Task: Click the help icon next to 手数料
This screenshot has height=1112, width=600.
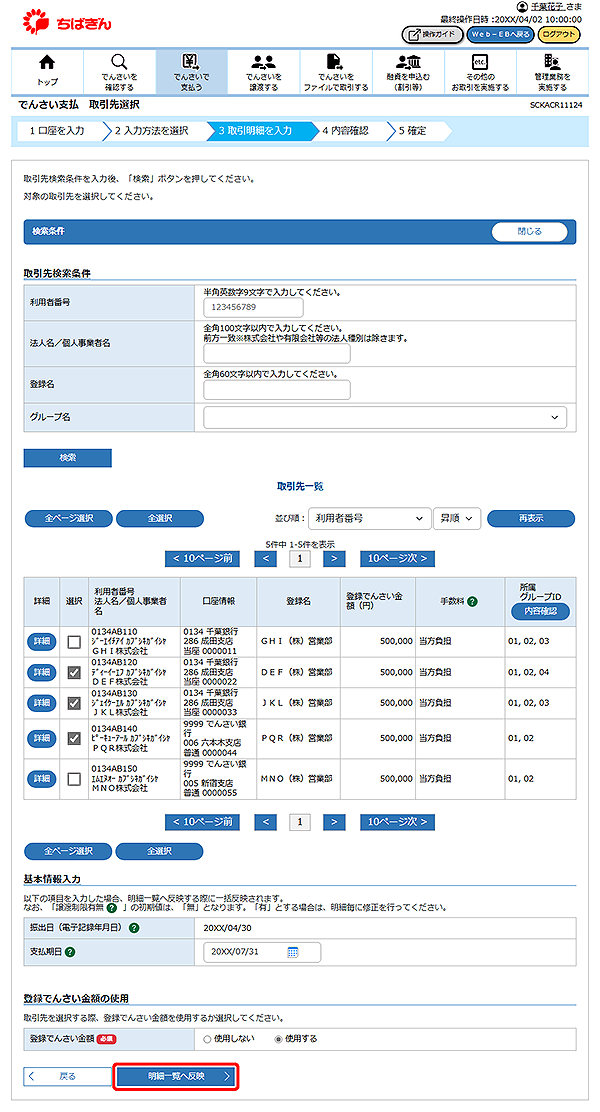Action: coord(472,601)
